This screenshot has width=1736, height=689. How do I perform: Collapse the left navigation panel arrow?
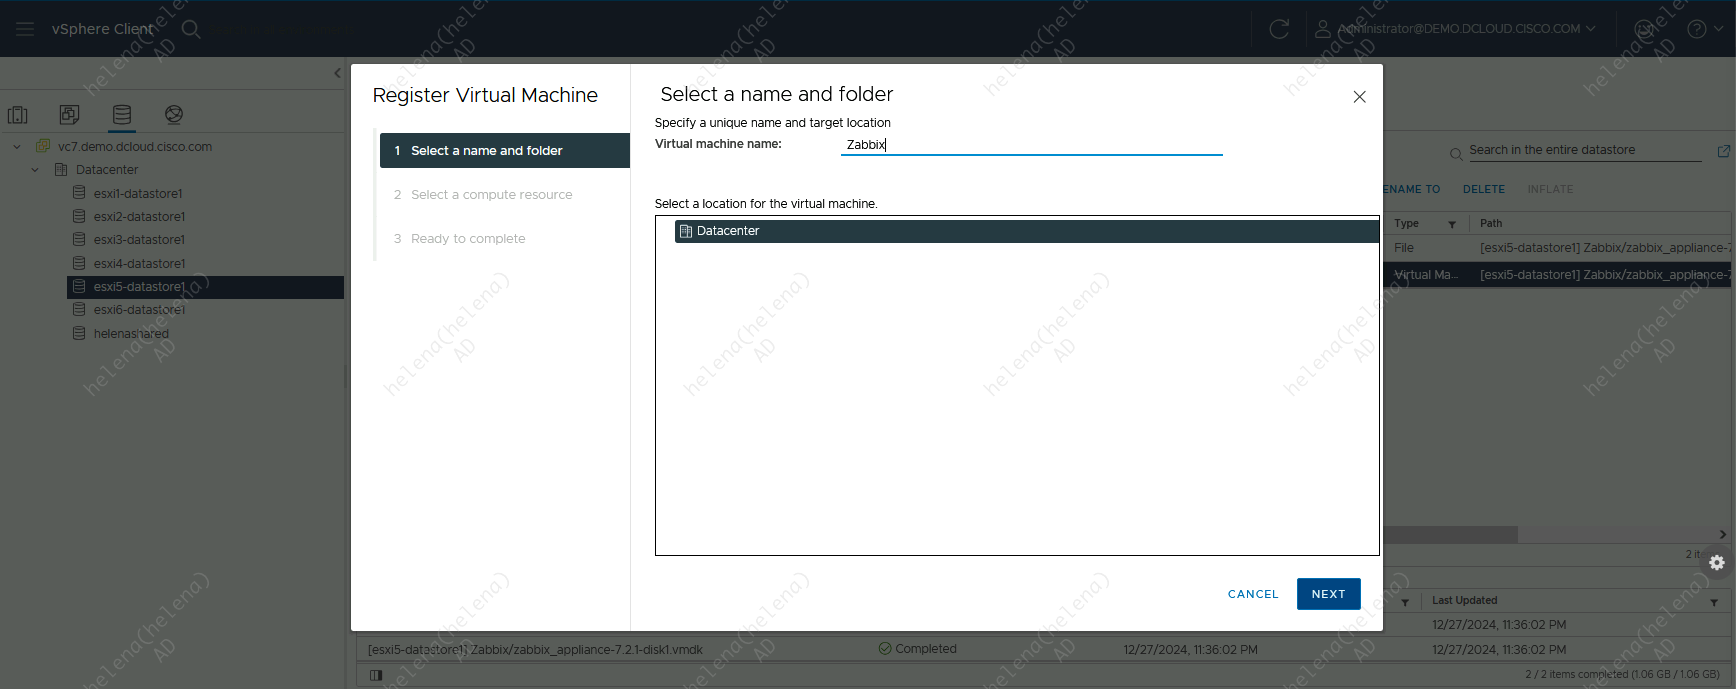click(x=337, y=73)
